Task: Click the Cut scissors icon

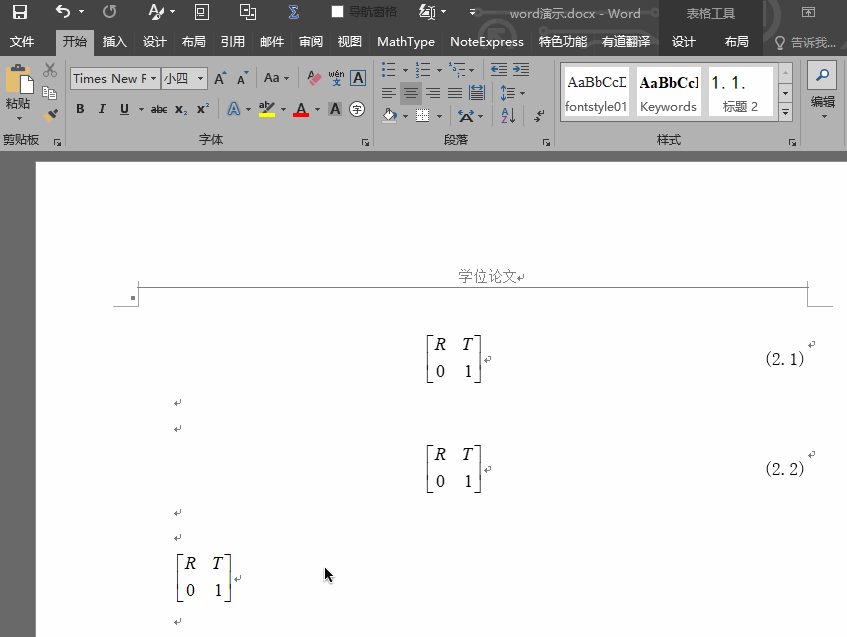Action: click(x=50, y=70)
